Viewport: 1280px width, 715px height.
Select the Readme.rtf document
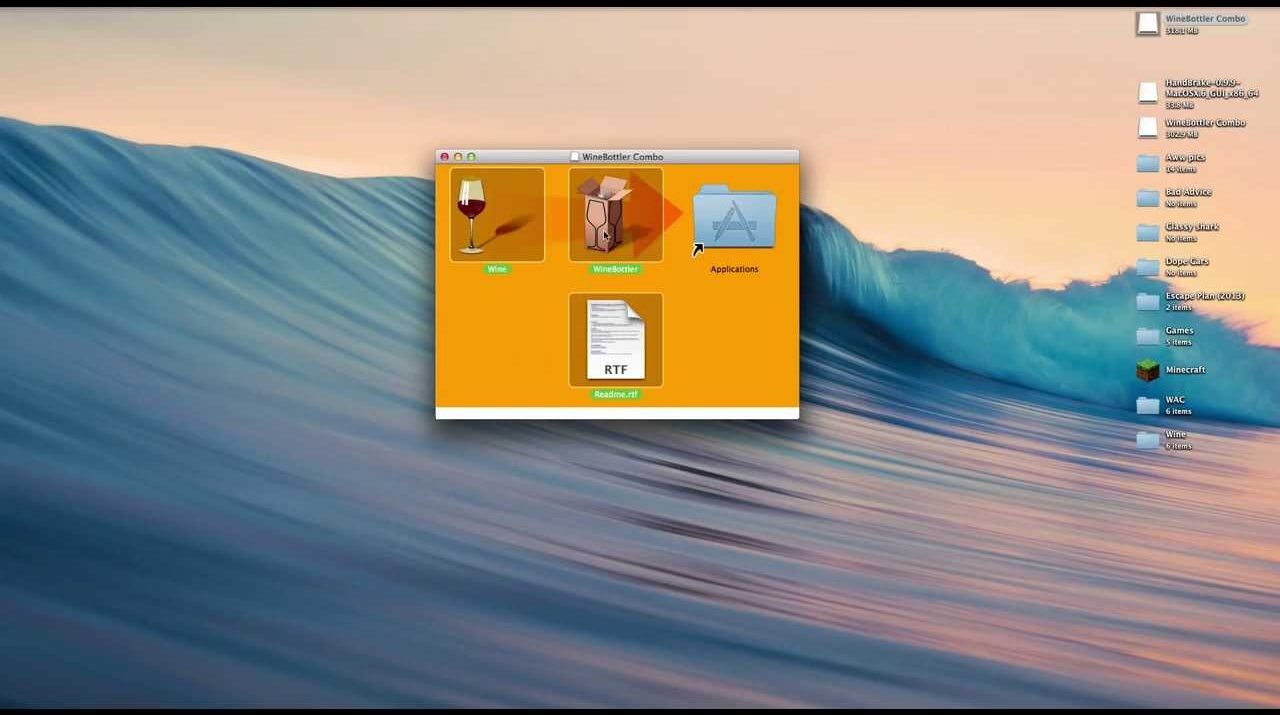click(615, 340)
